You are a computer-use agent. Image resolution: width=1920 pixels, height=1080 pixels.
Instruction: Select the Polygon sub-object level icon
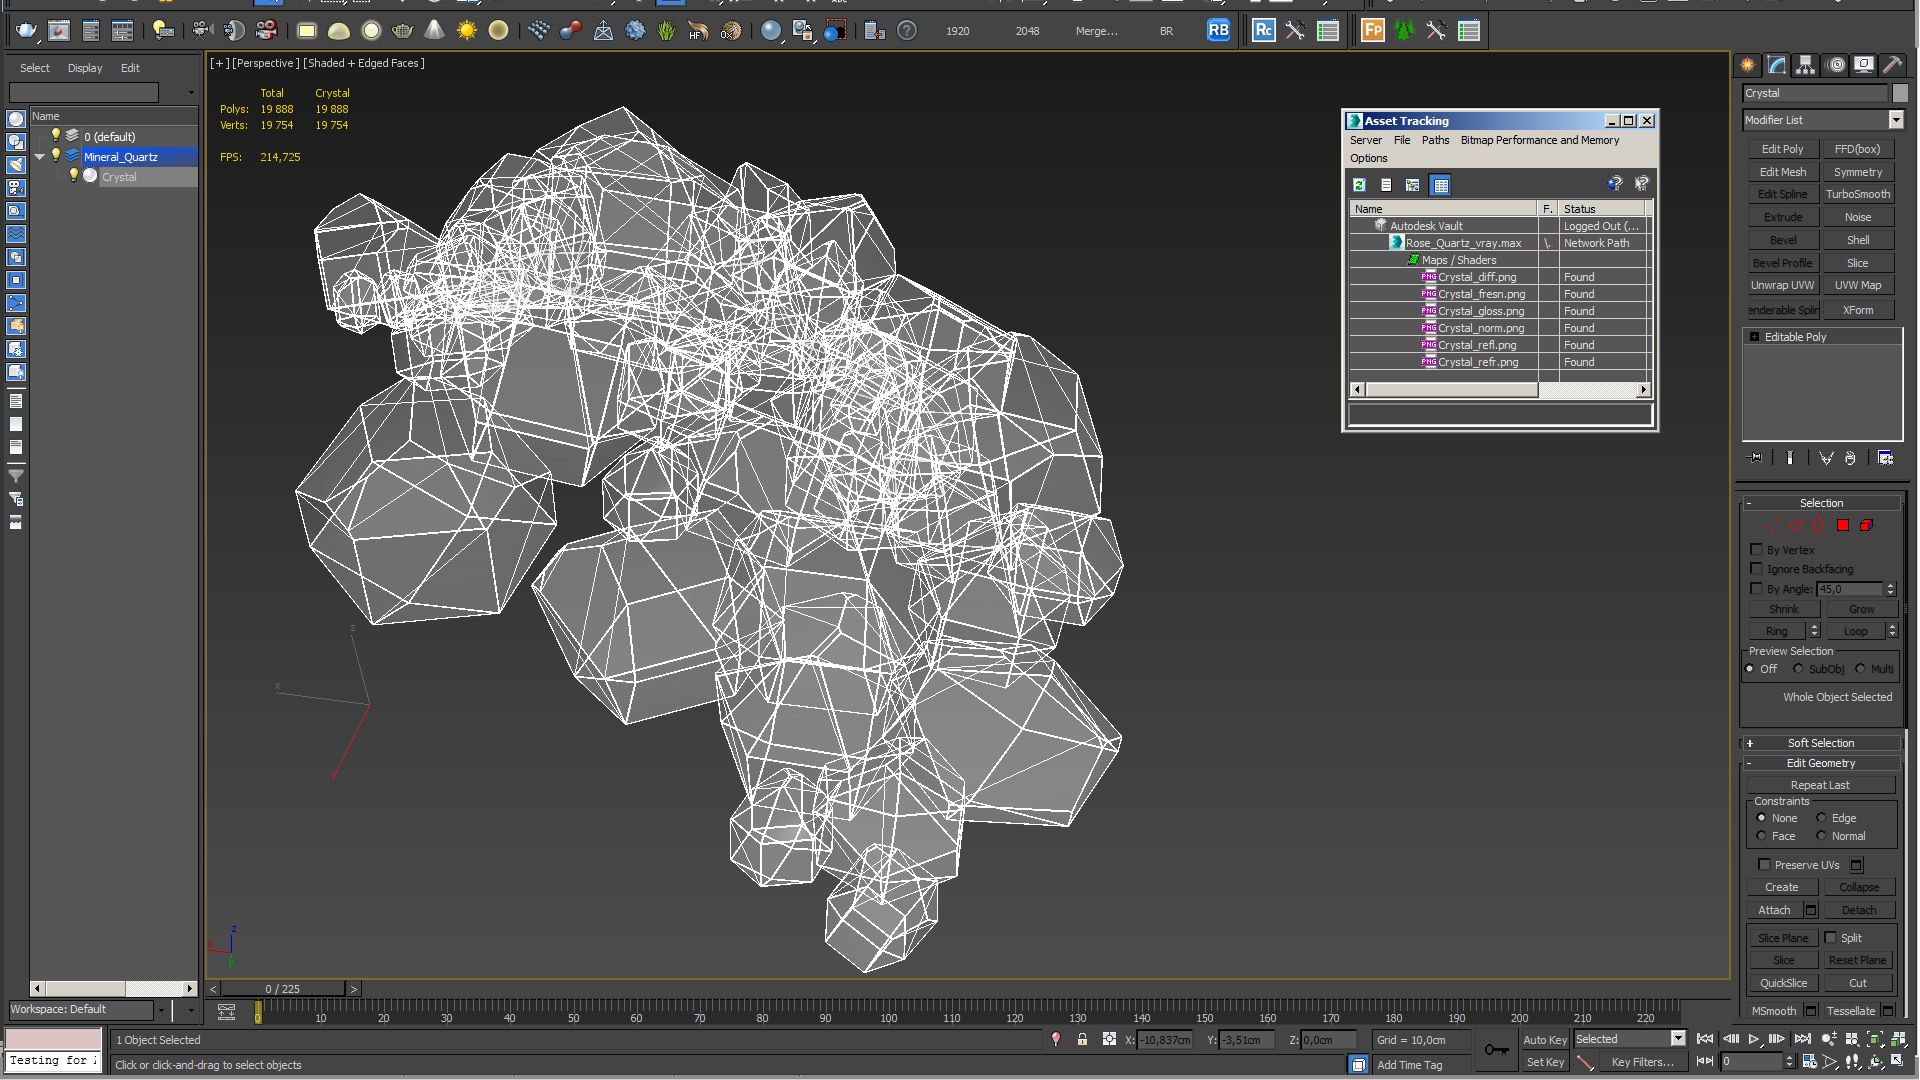click(x=1842, y=525)
